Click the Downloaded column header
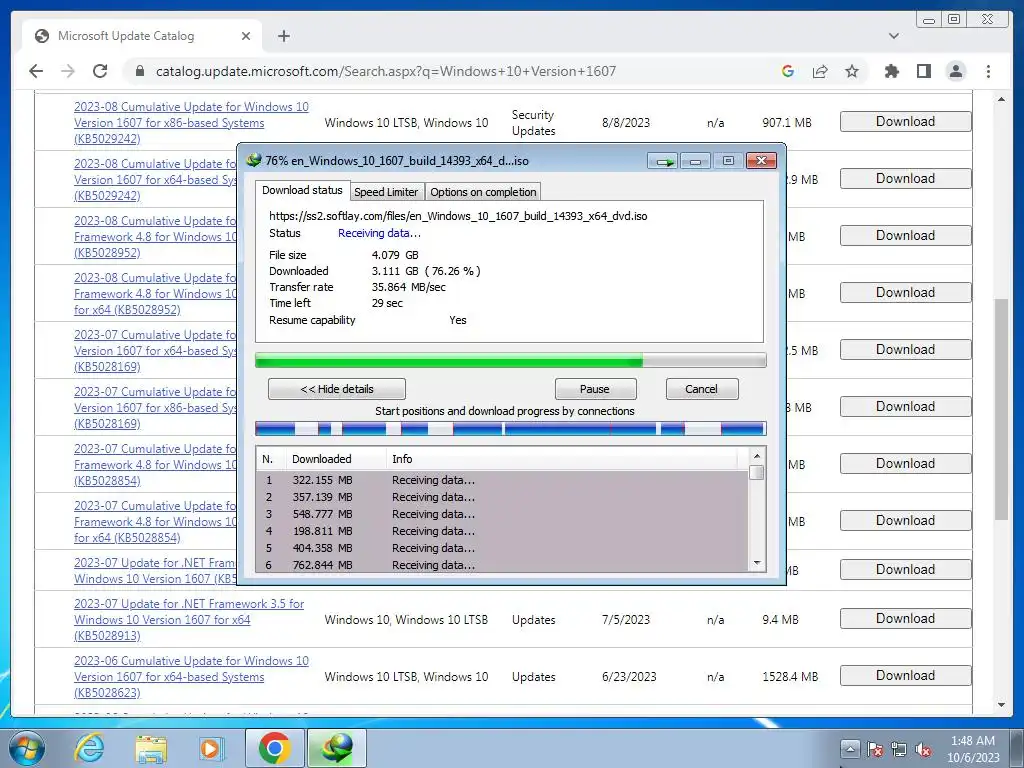Viewport: 1024px width, 768px height. coord(336,459)
